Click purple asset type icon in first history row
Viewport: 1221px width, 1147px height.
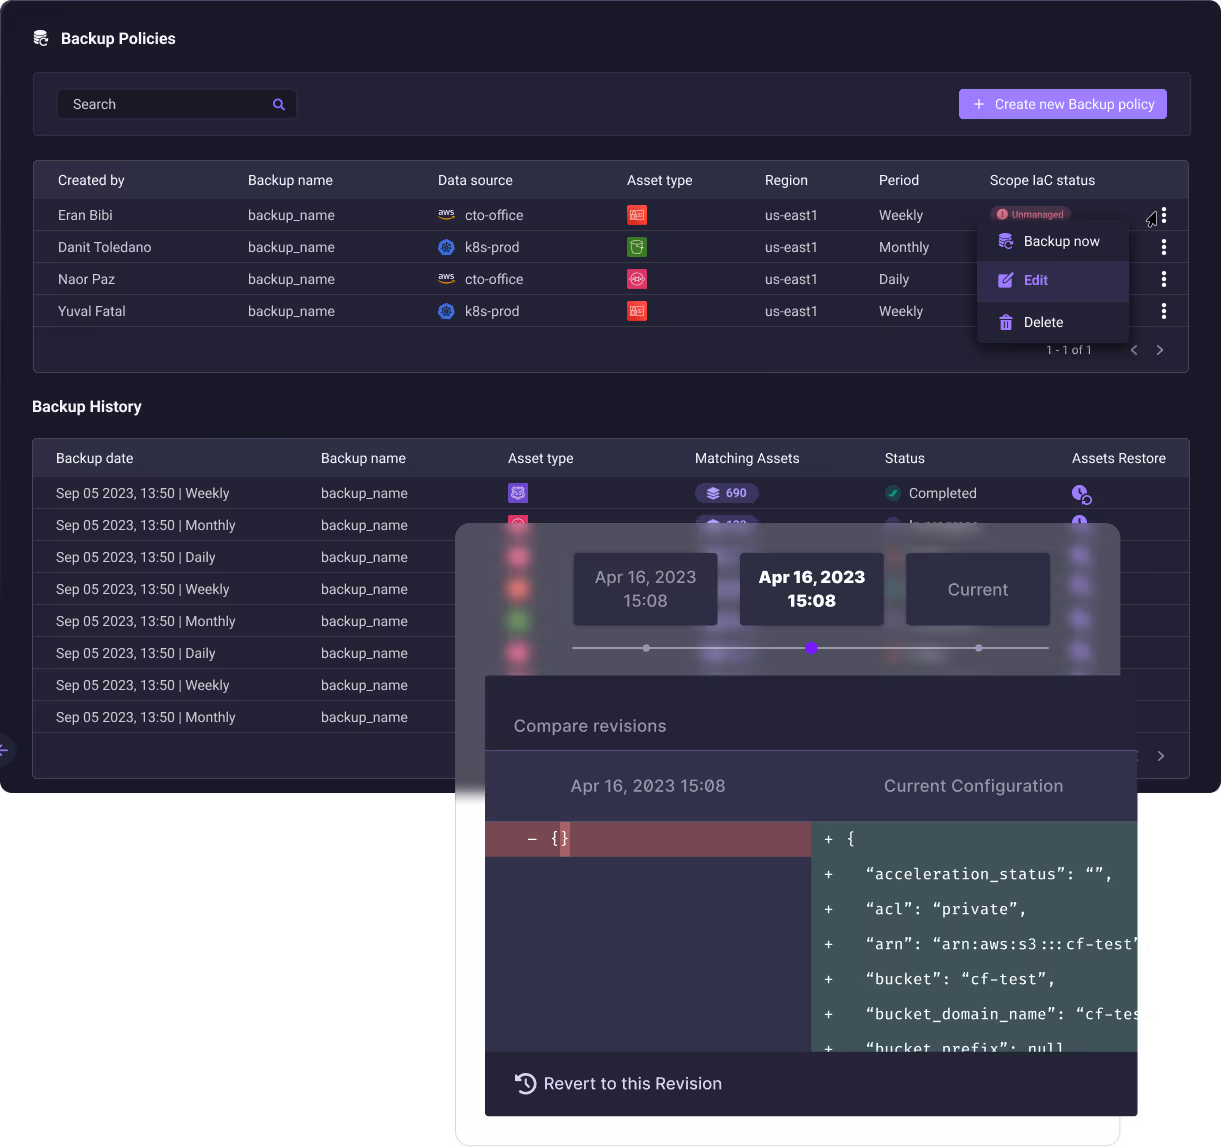coord(518,493)
